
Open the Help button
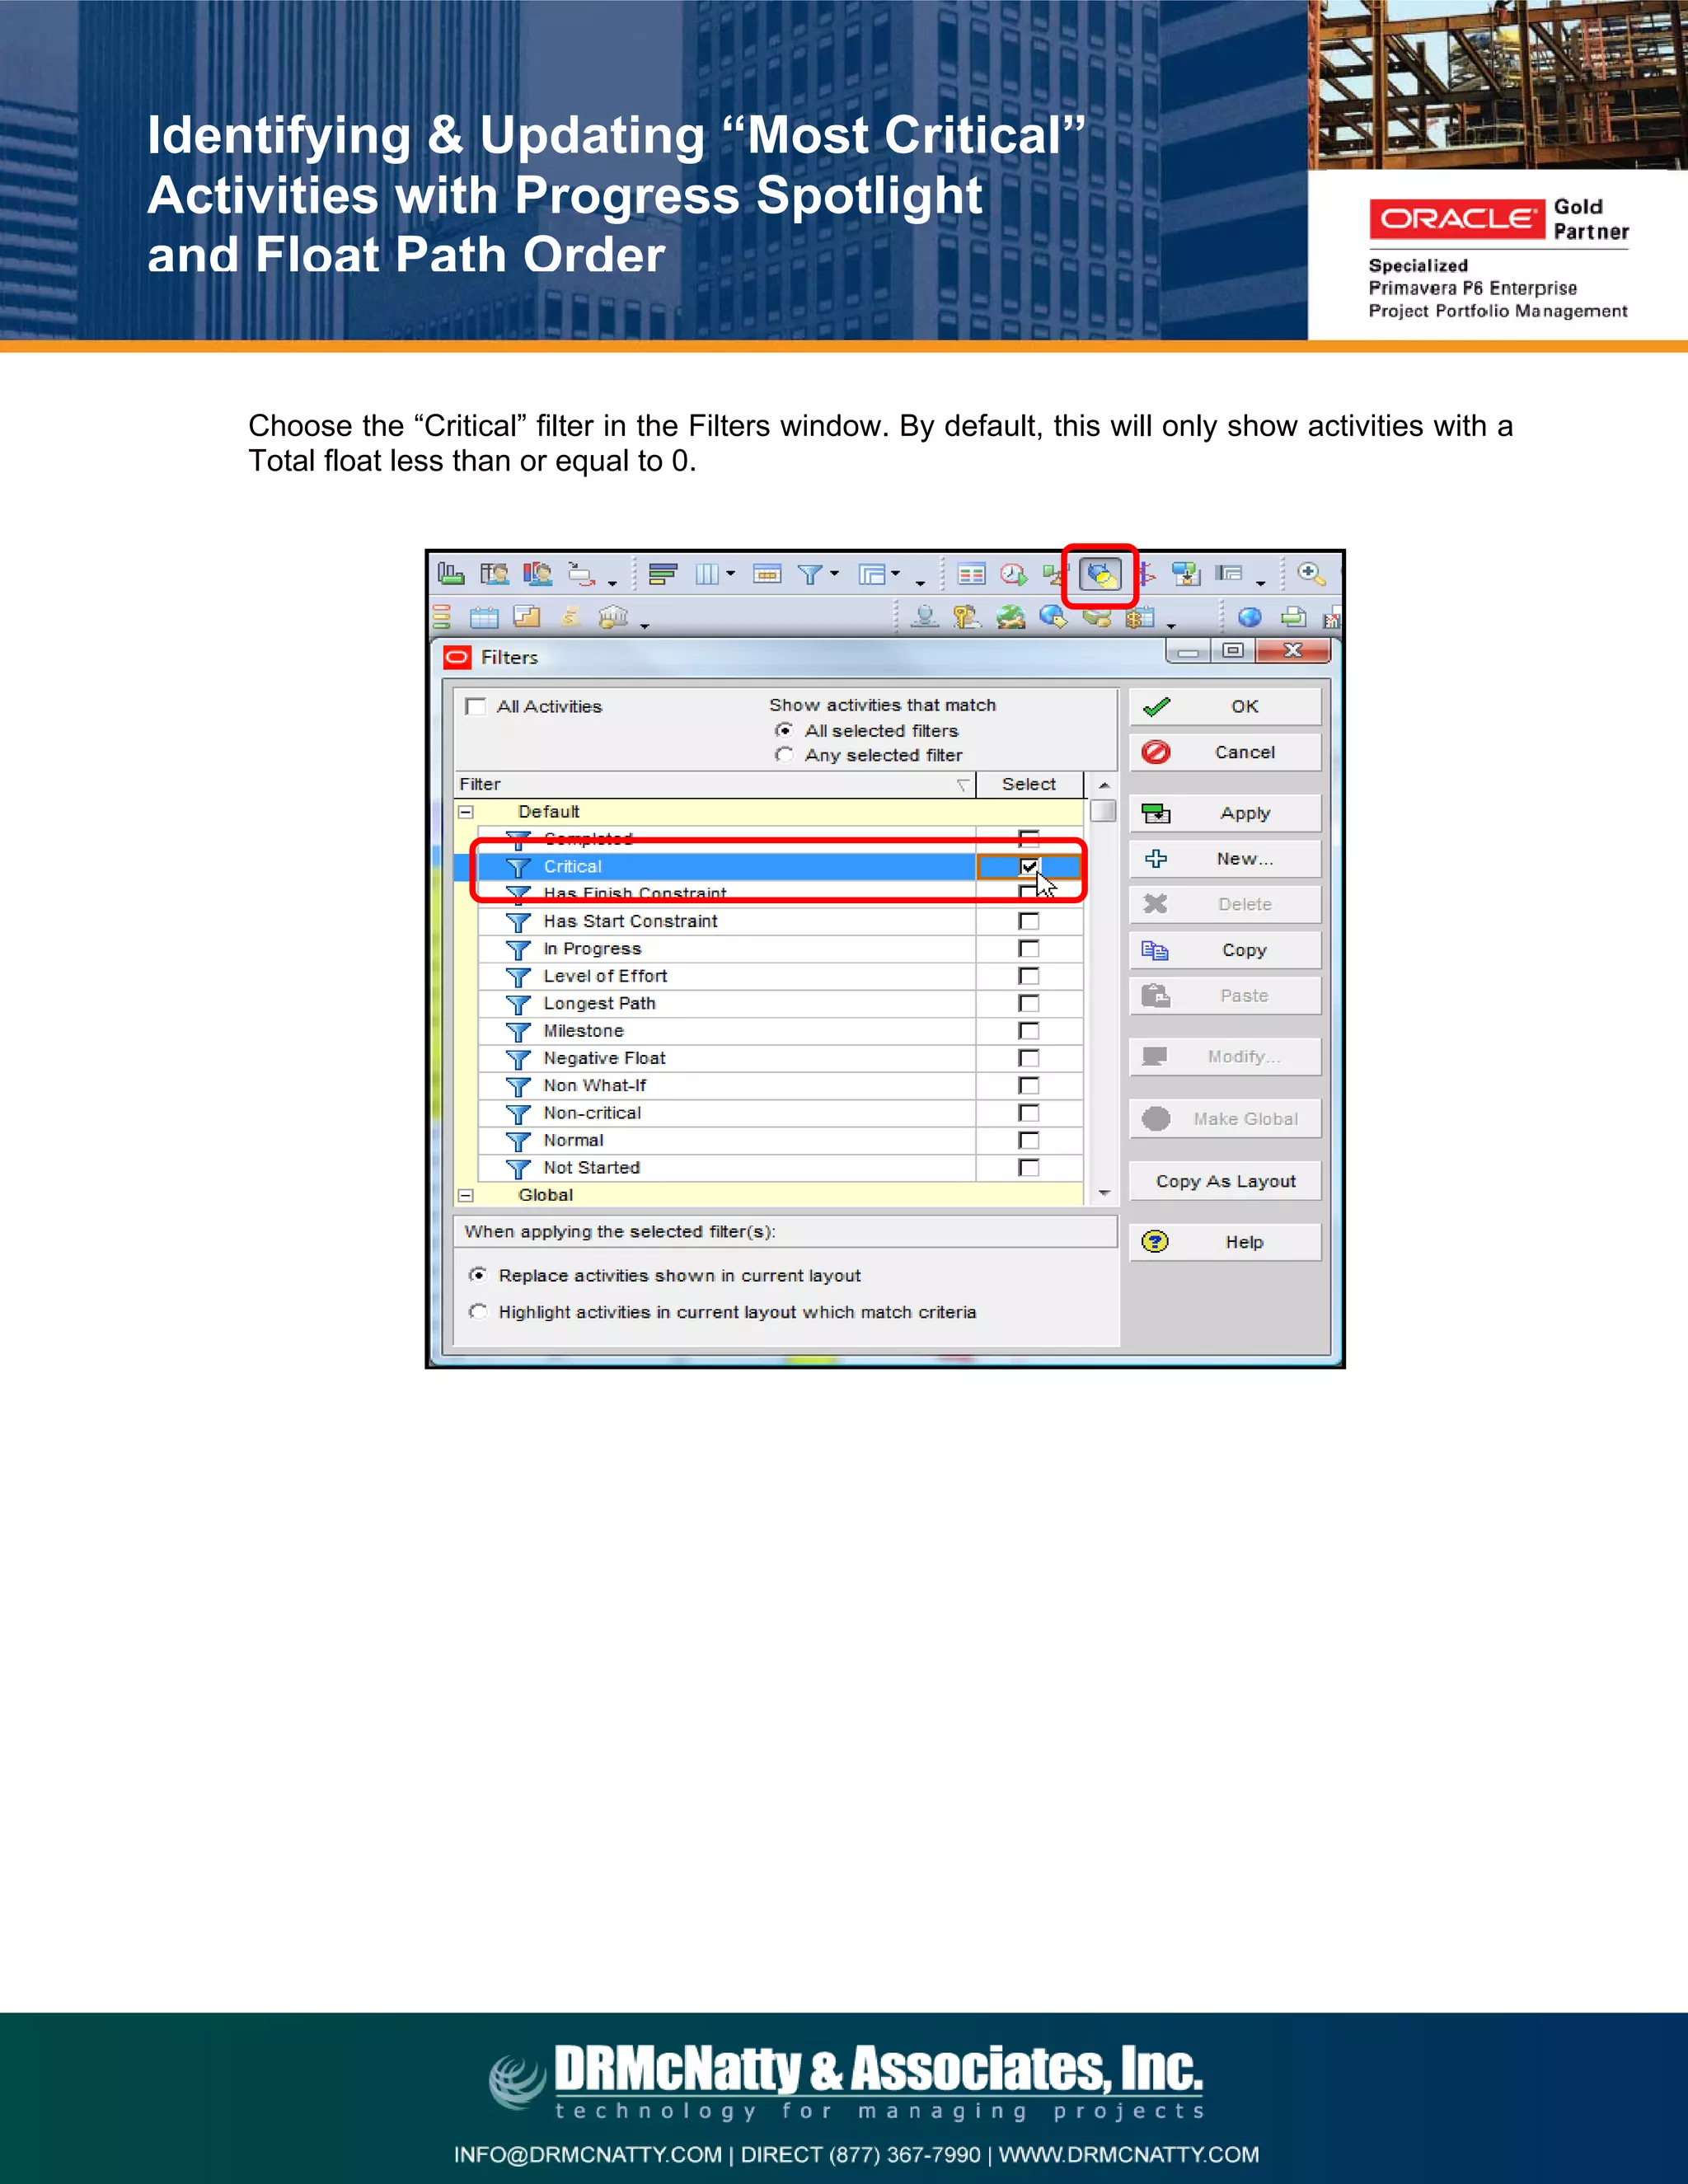[1225, 1242]
